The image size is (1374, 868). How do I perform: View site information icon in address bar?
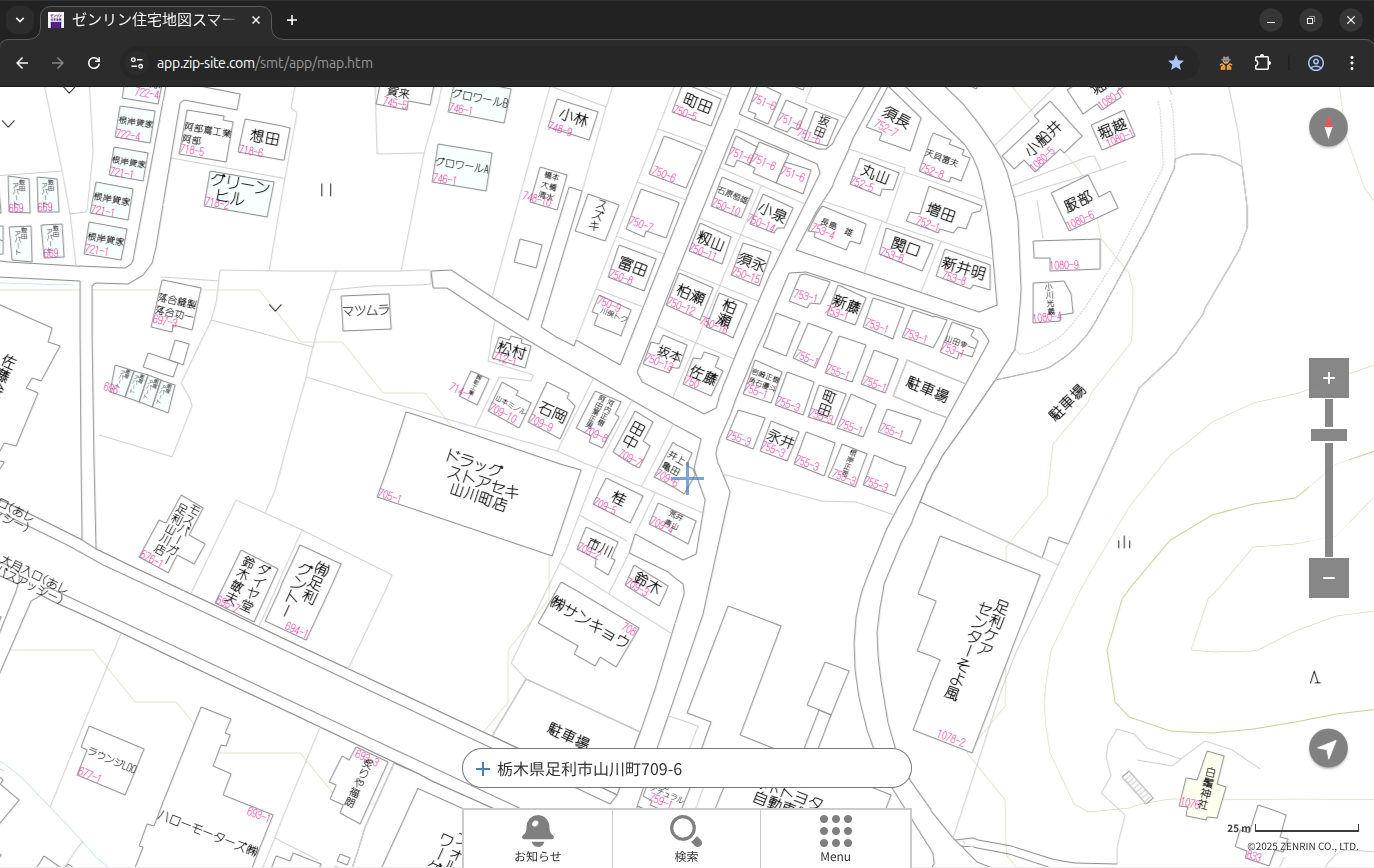tap(137, 63)
